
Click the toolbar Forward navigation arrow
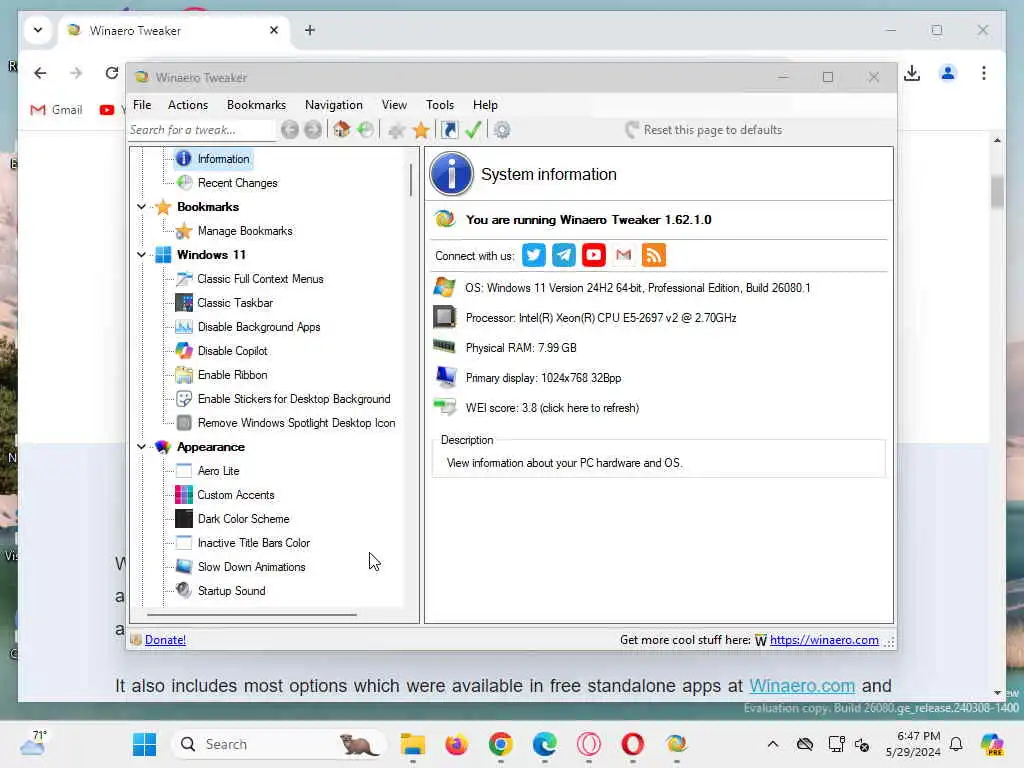(x=313, y=130)
